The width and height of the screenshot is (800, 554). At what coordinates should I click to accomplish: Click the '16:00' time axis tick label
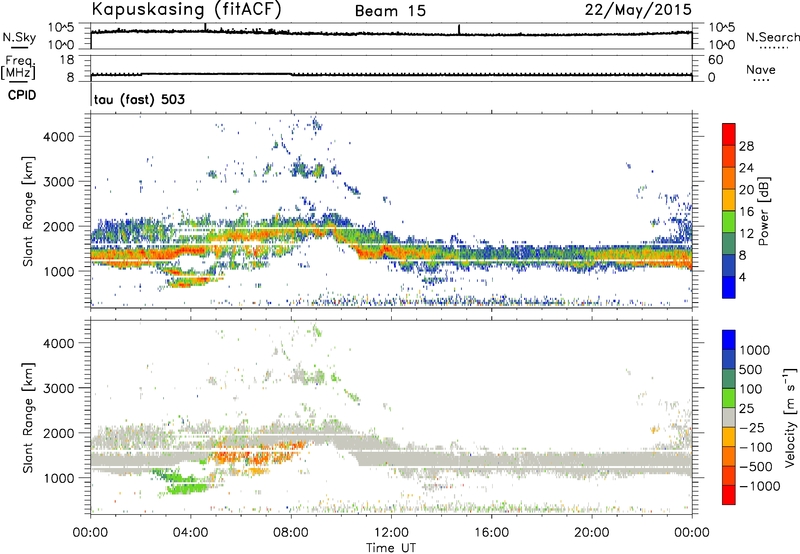[x=491, y=533]
